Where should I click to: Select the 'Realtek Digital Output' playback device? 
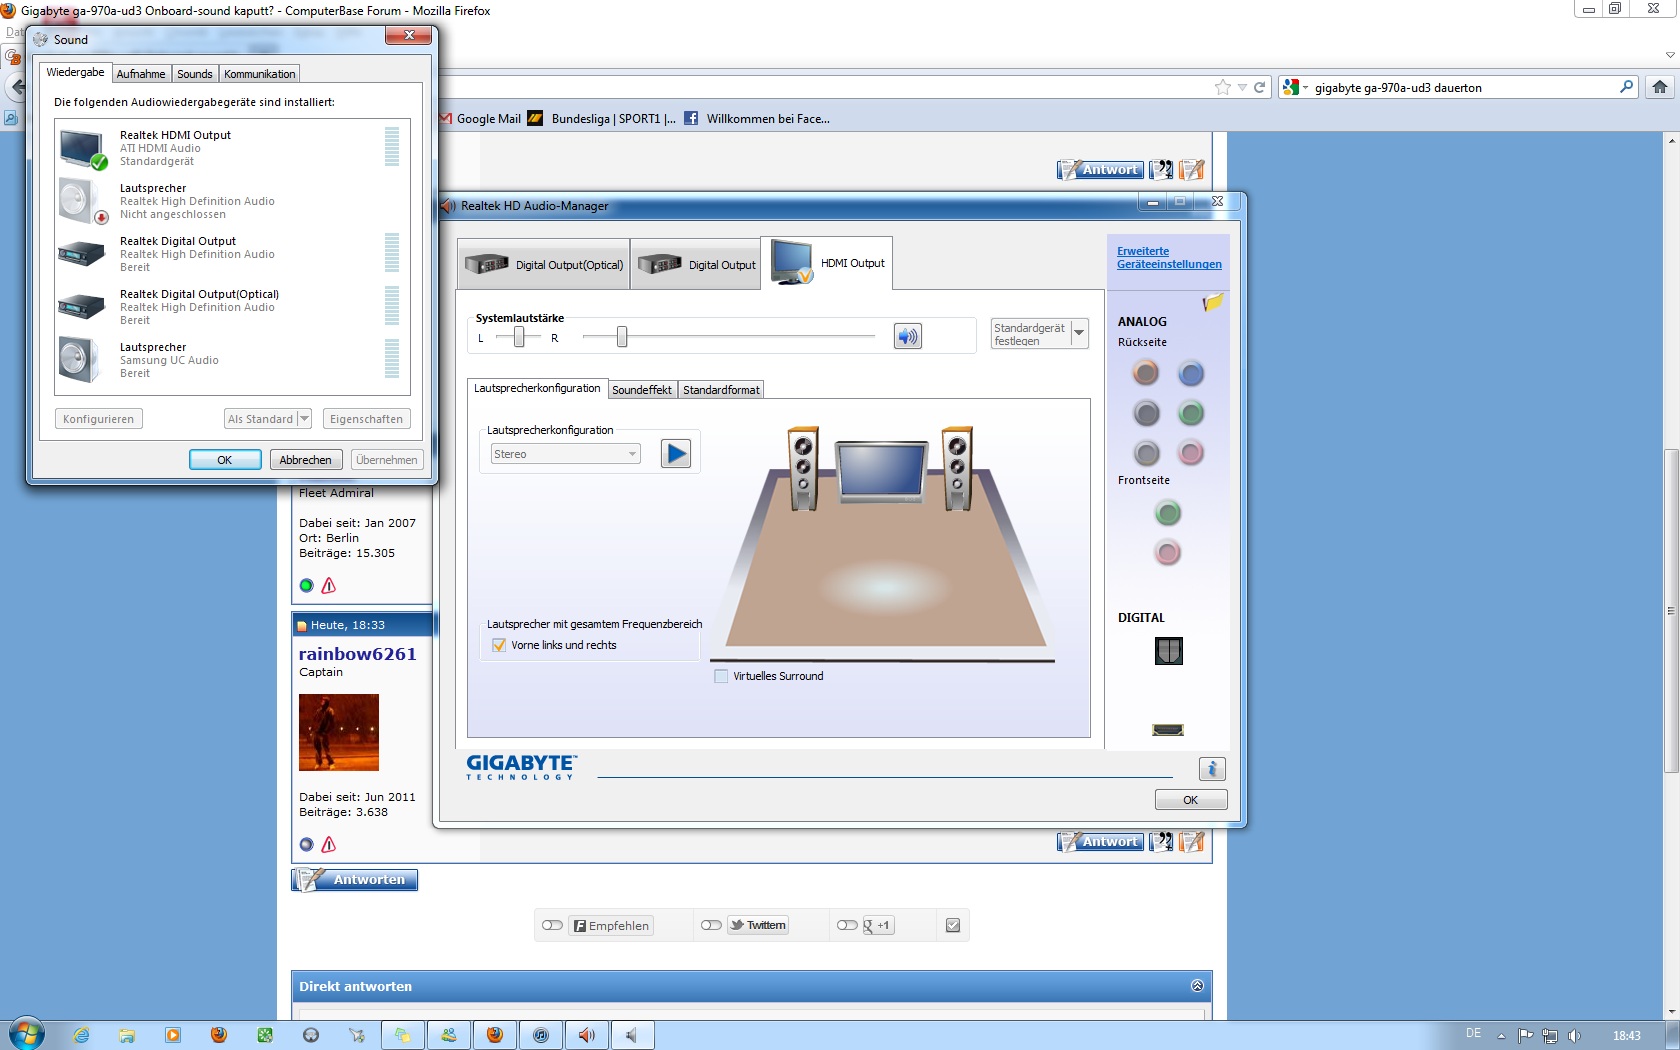coord(232,254)
